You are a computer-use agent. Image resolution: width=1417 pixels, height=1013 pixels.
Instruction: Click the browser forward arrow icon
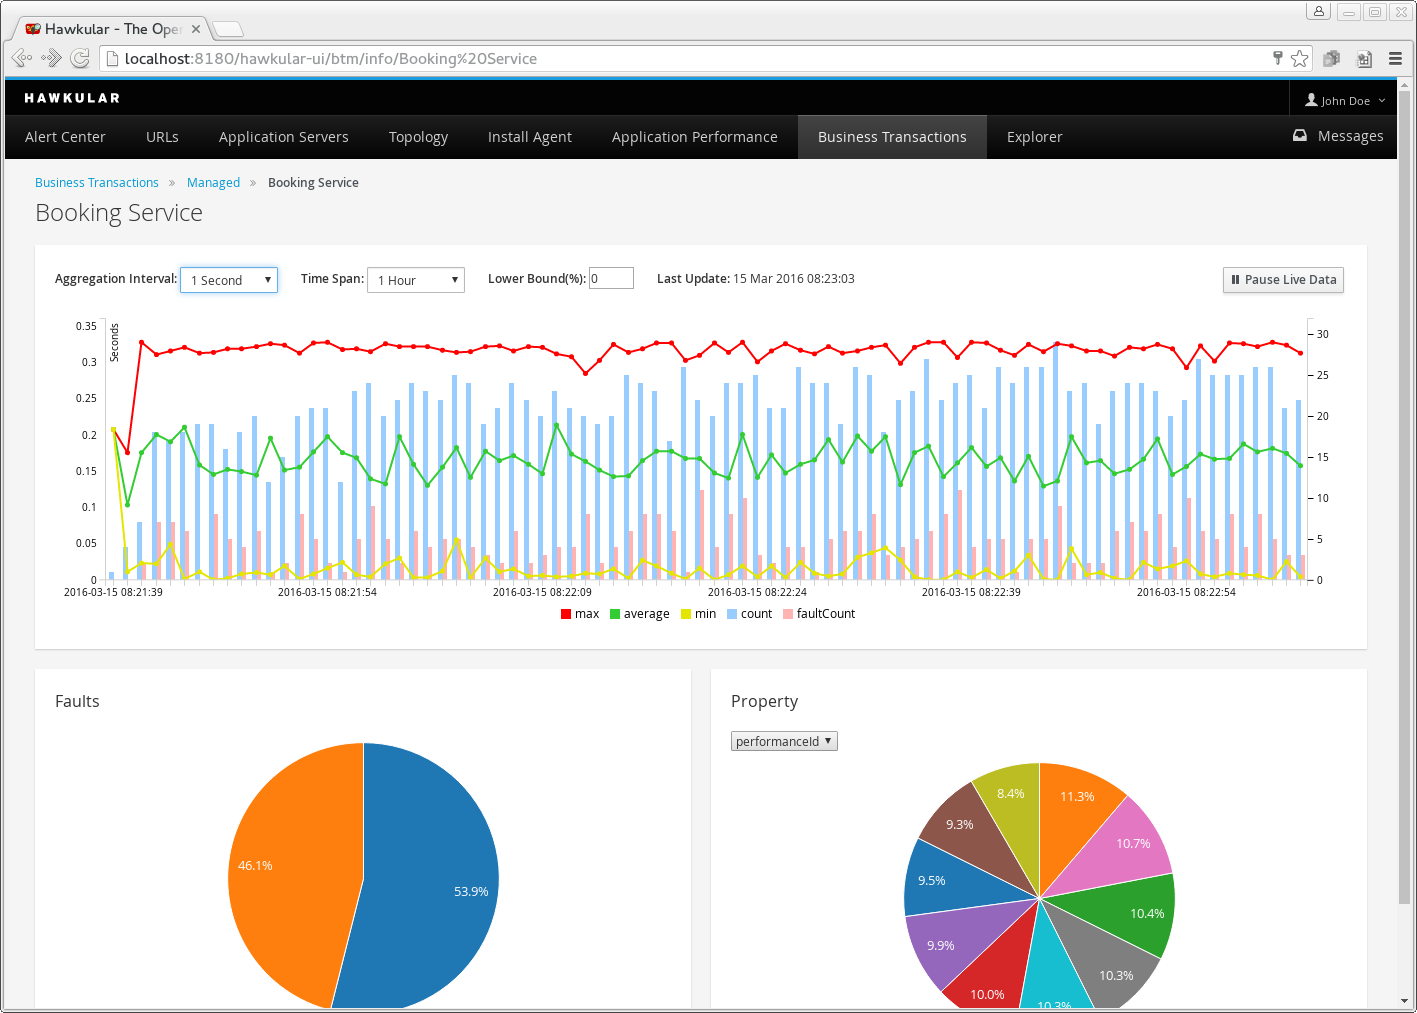pos(51,58)
